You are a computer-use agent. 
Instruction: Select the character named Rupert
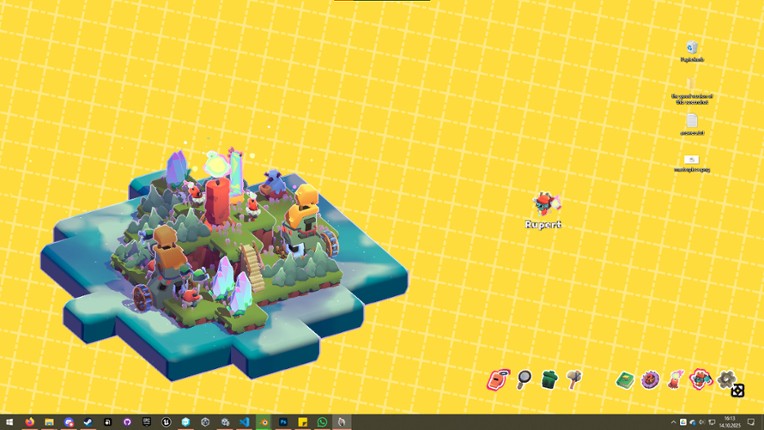544,210
